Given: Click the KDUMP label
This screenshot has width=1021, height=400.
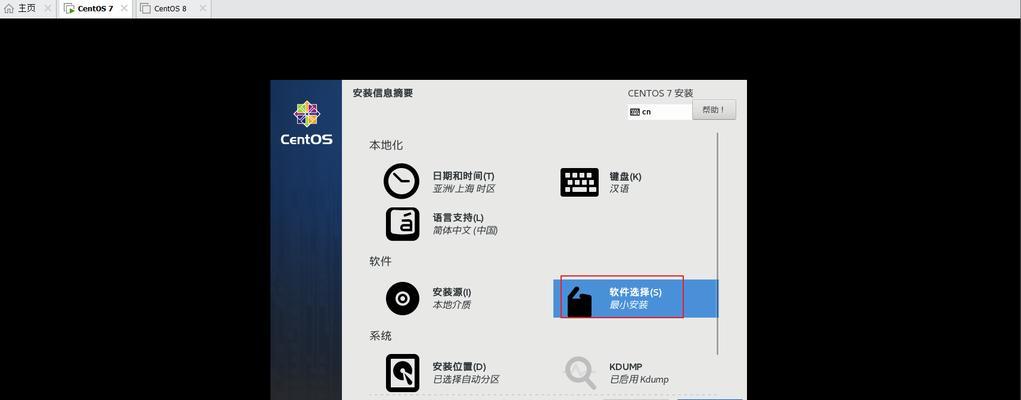Looking at the screenshot, I should [x=626, y=367].
